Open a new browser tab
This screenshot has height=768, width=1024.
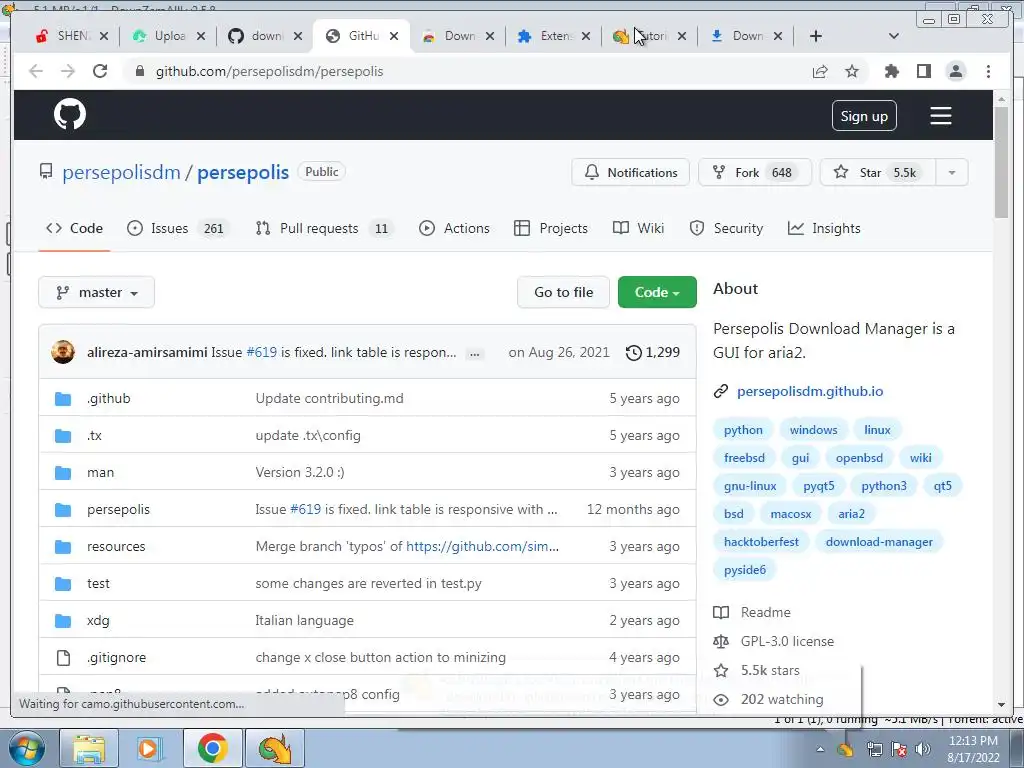point(816,36)
